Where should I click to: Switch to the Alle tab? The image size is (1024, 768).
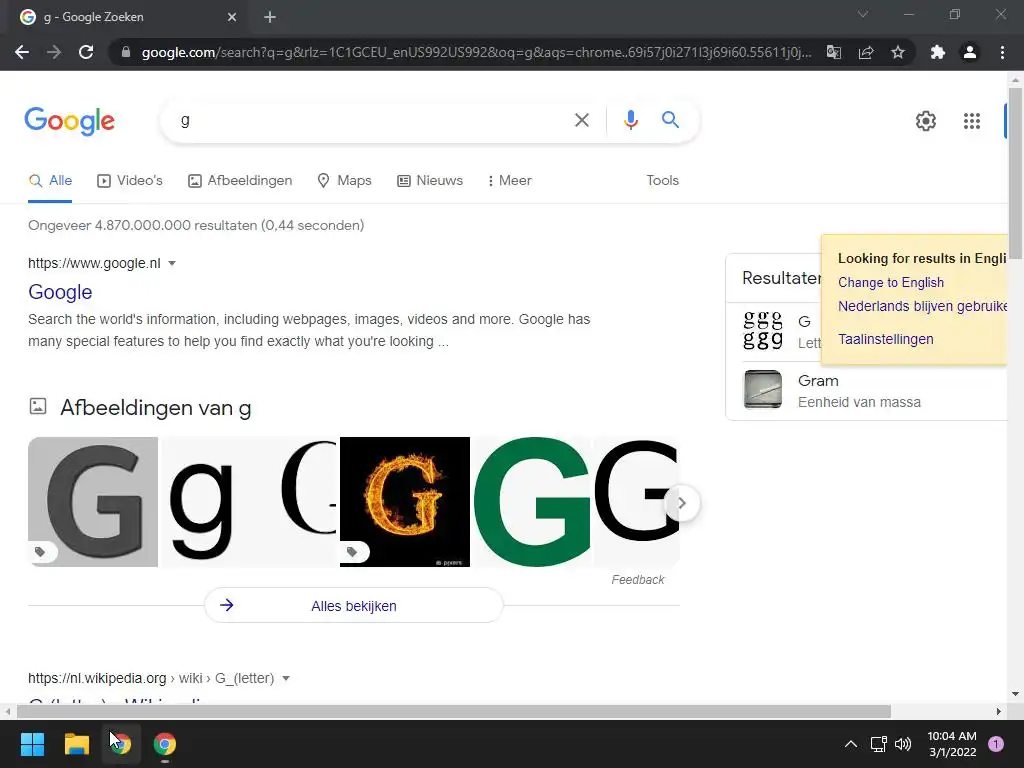[50, 180]
